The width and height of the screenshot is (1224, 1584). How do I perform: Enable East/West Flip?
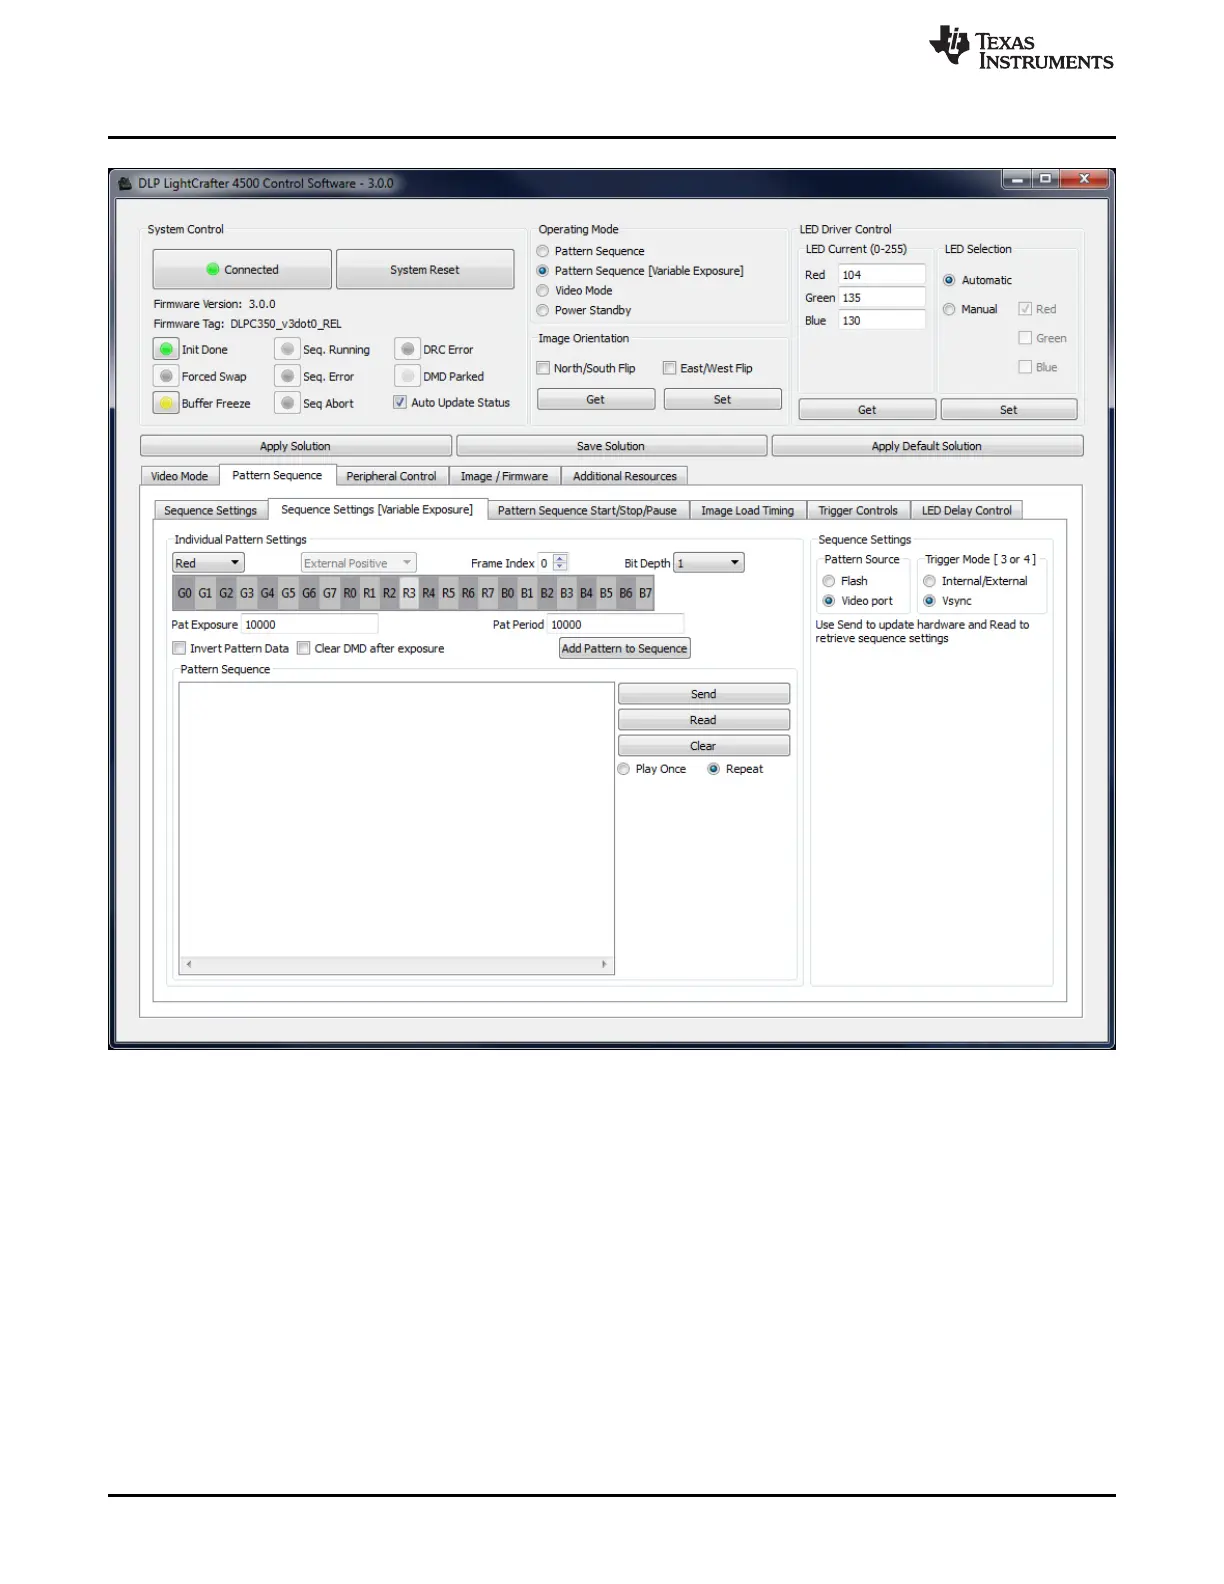tap(670, 368)
